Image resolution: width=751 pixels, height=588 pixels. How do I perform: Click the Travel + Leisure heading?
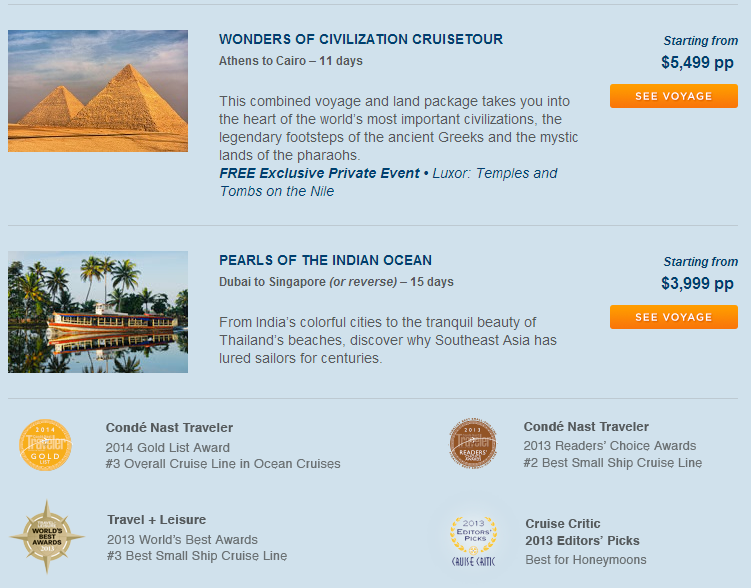(157, 520)
